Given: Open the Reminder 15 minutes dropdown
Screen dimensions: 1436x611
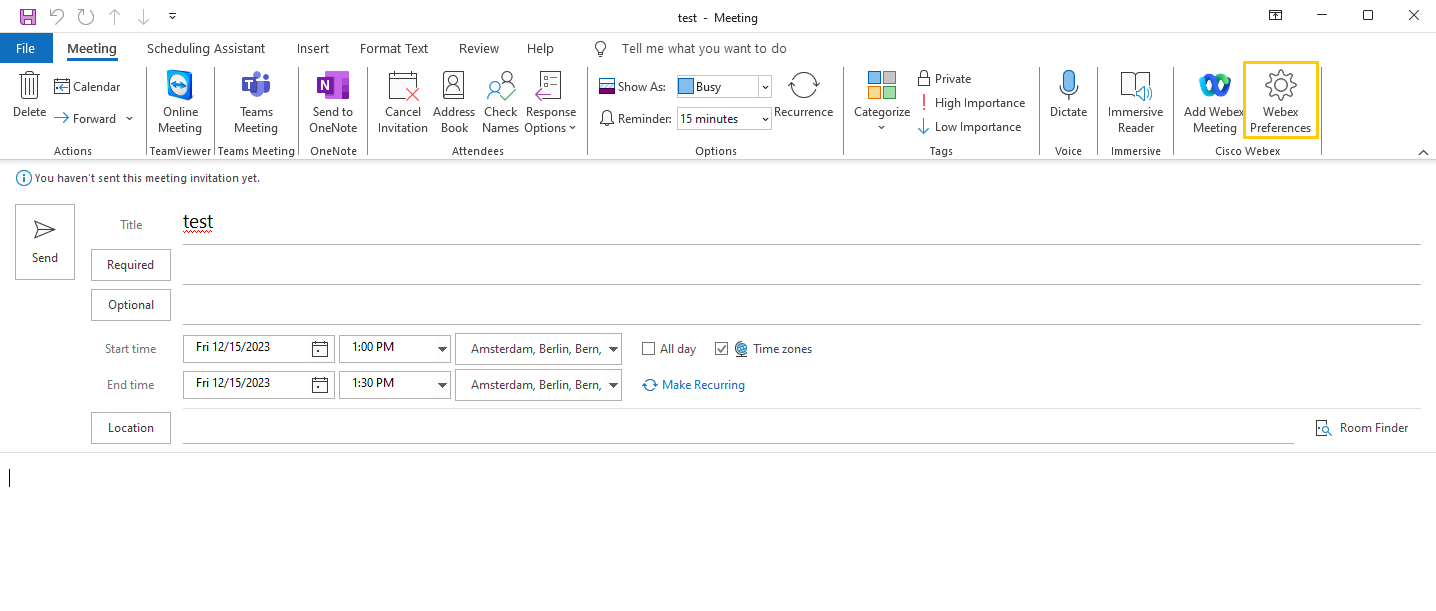Looking at the screenshot, I should pos(765,119).
